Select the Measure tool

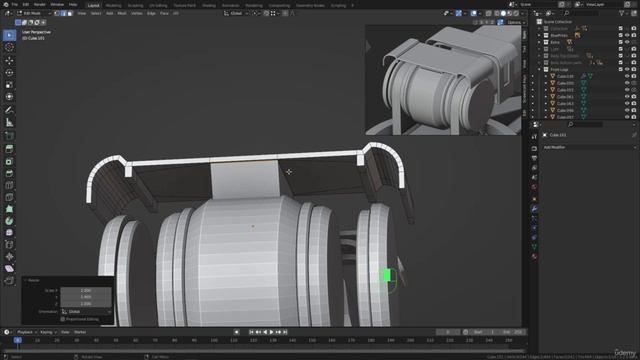click(9, 122)
